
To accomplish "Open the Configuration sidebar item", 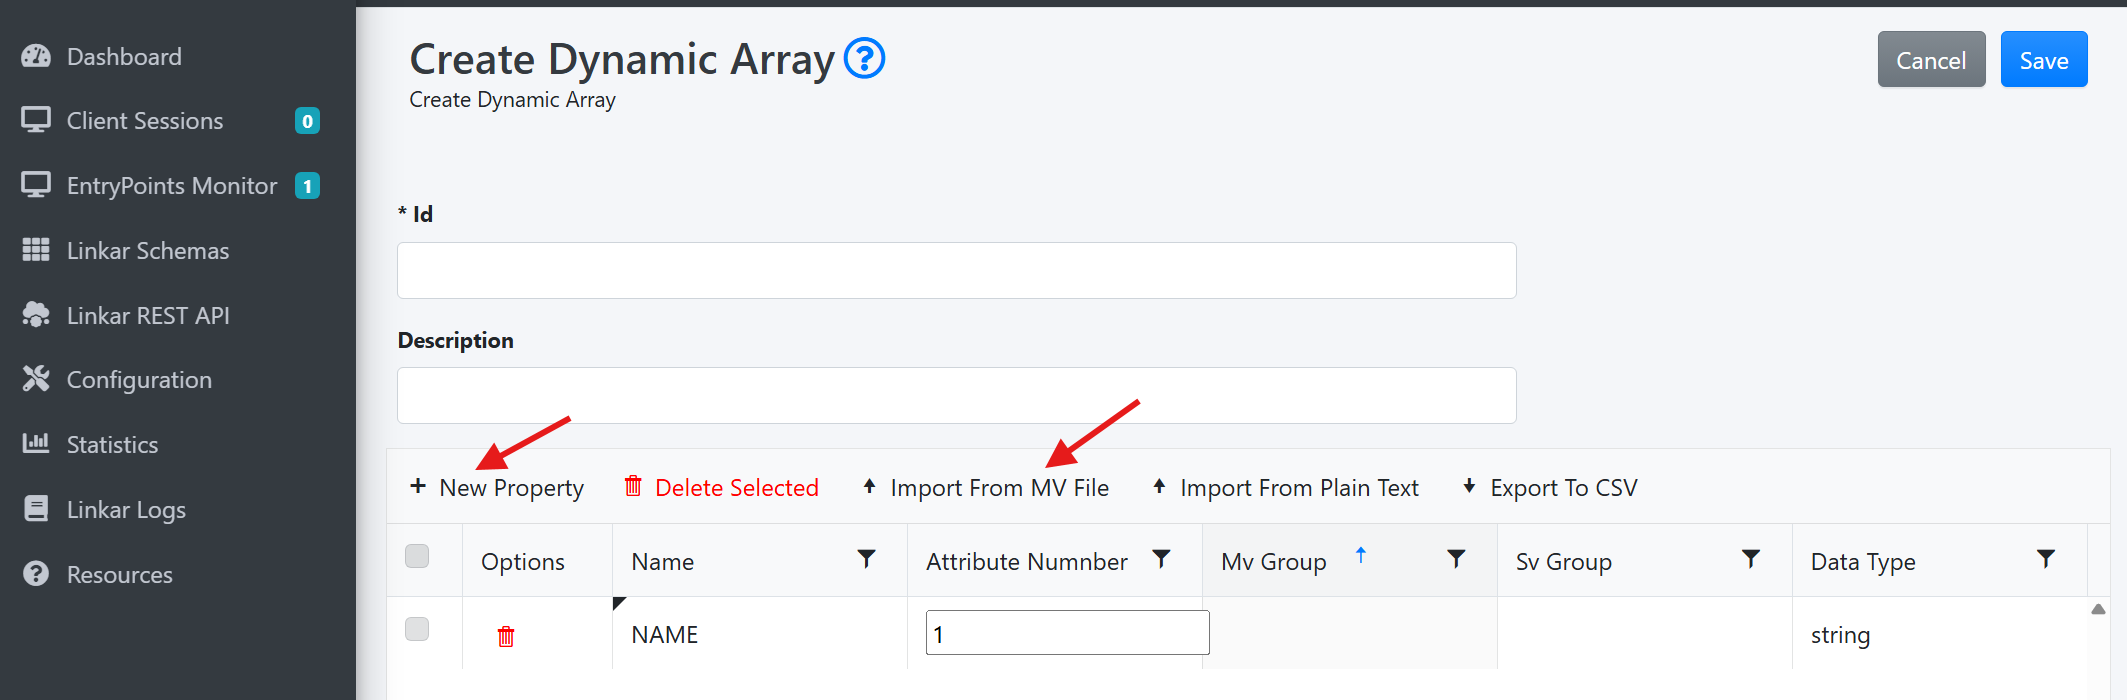I will click(139, 380).
